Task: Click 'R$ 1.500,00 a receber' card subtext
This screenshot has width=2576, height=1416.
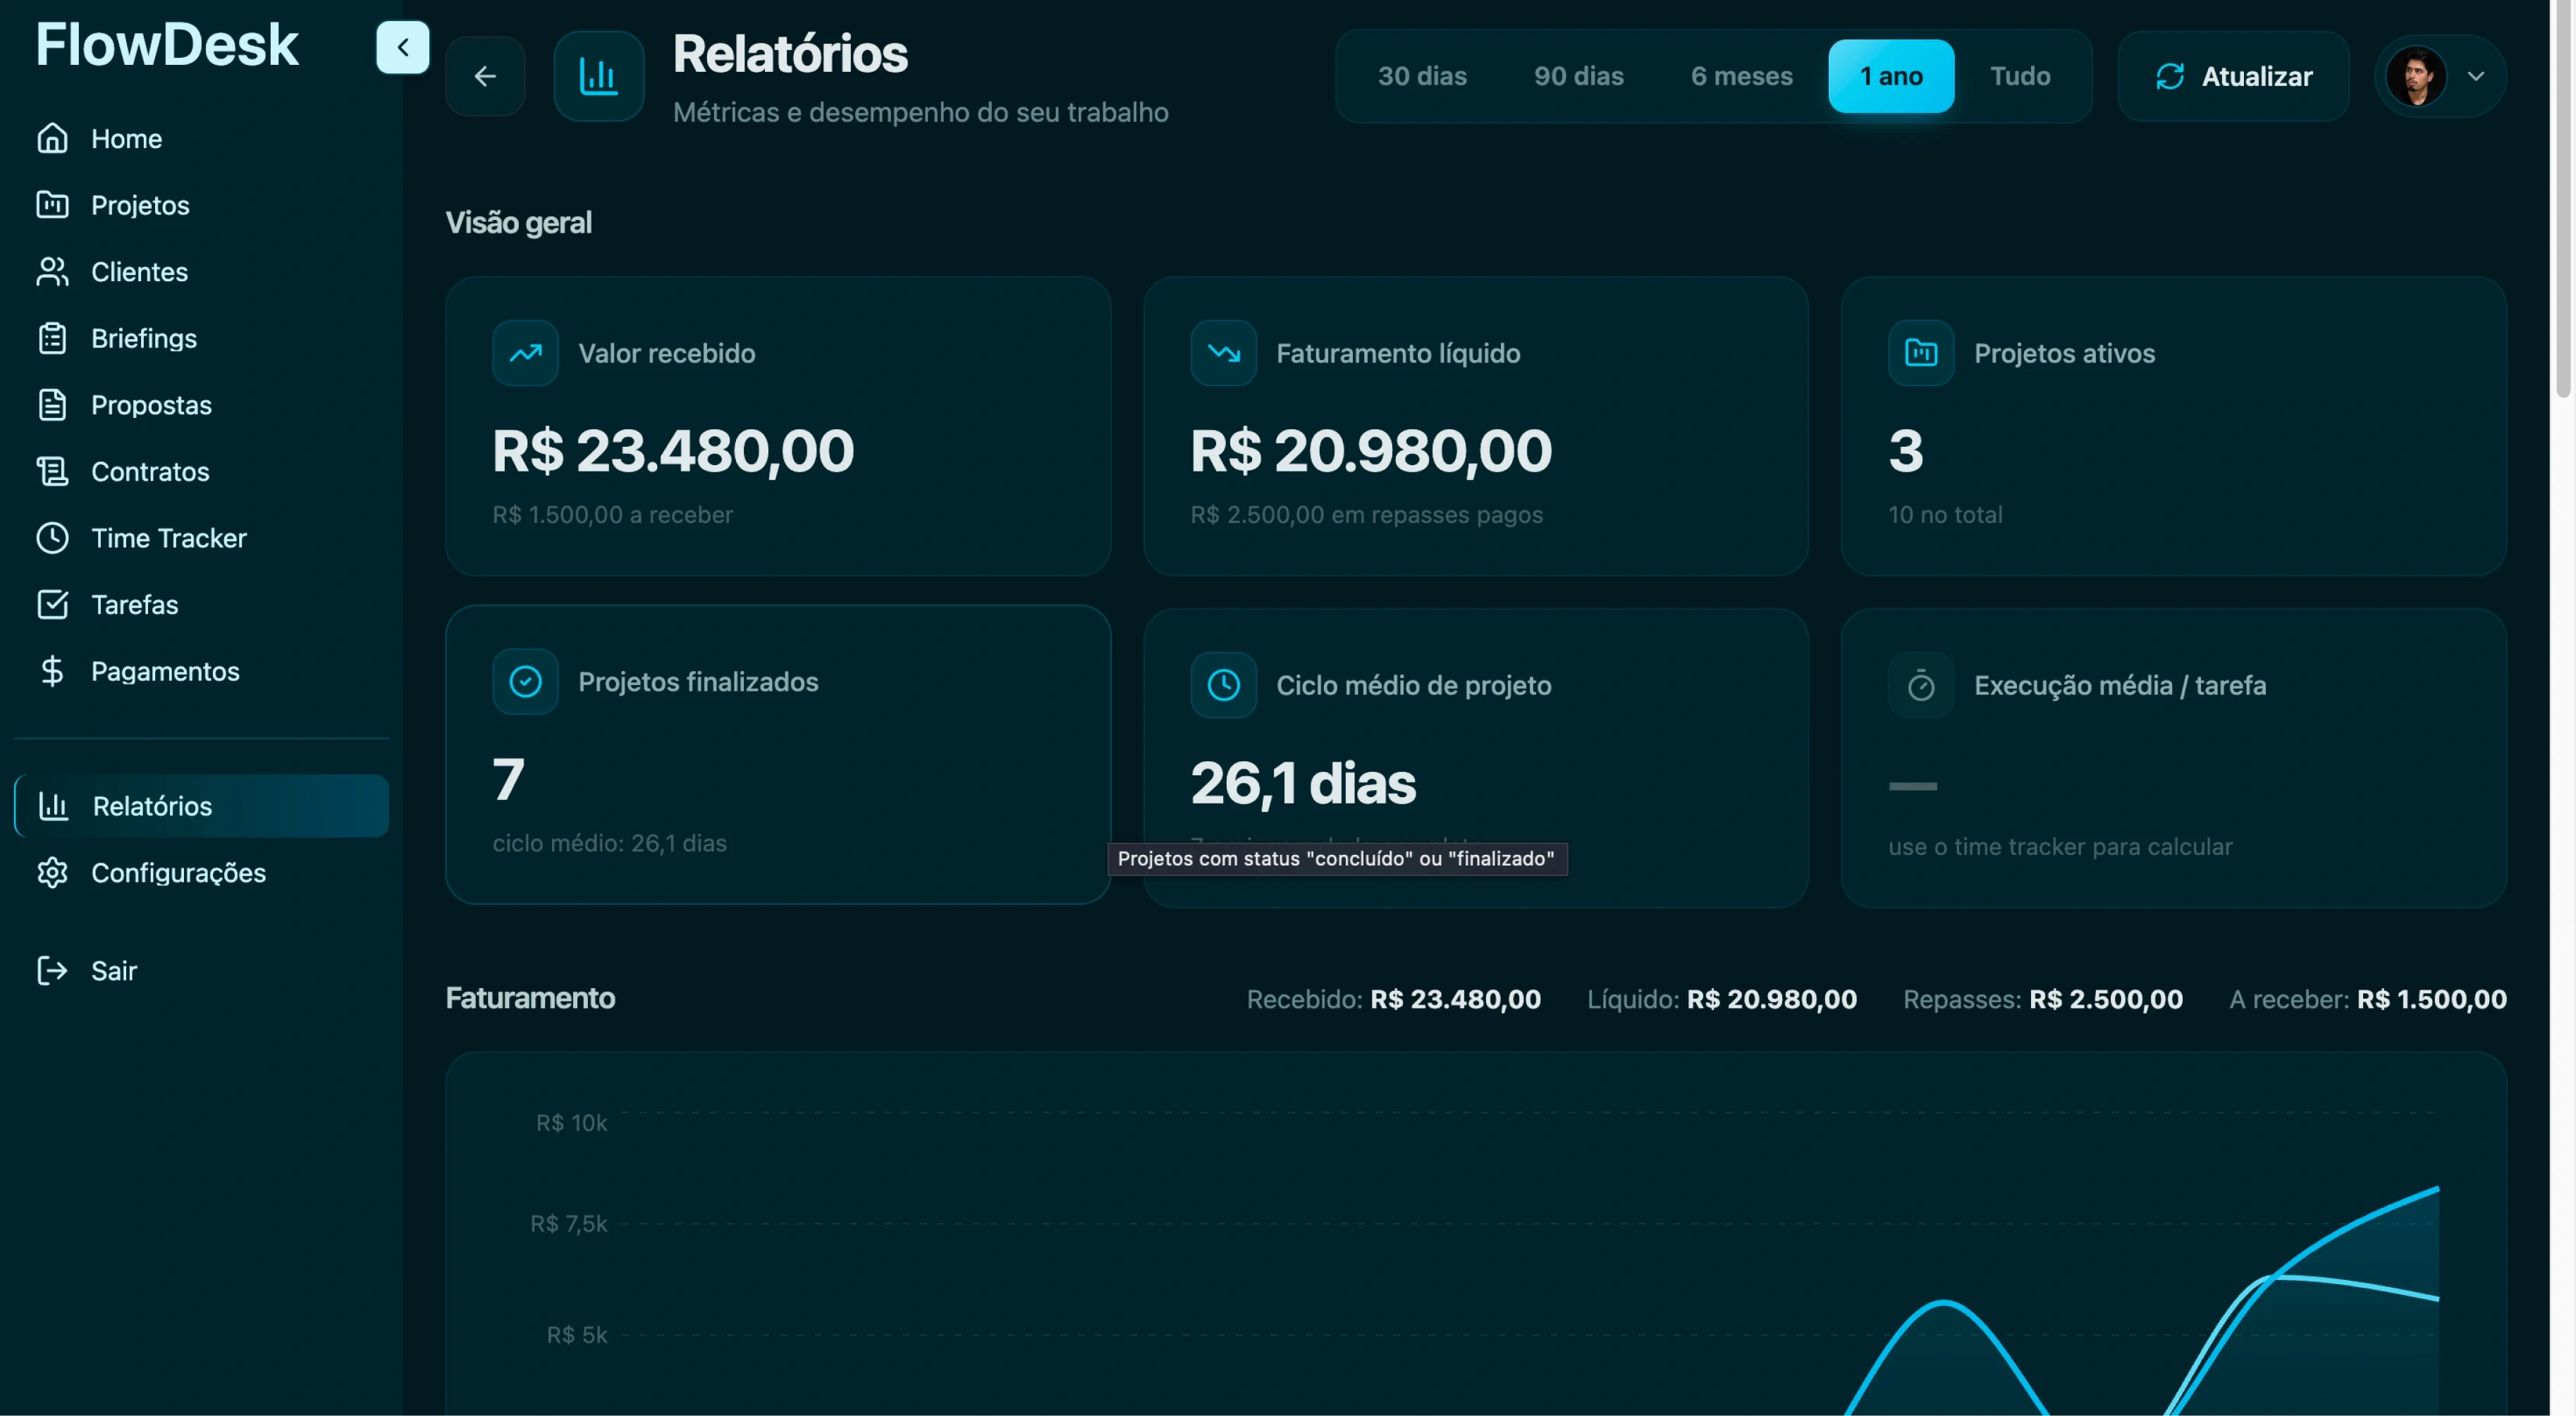Action: 612,514
